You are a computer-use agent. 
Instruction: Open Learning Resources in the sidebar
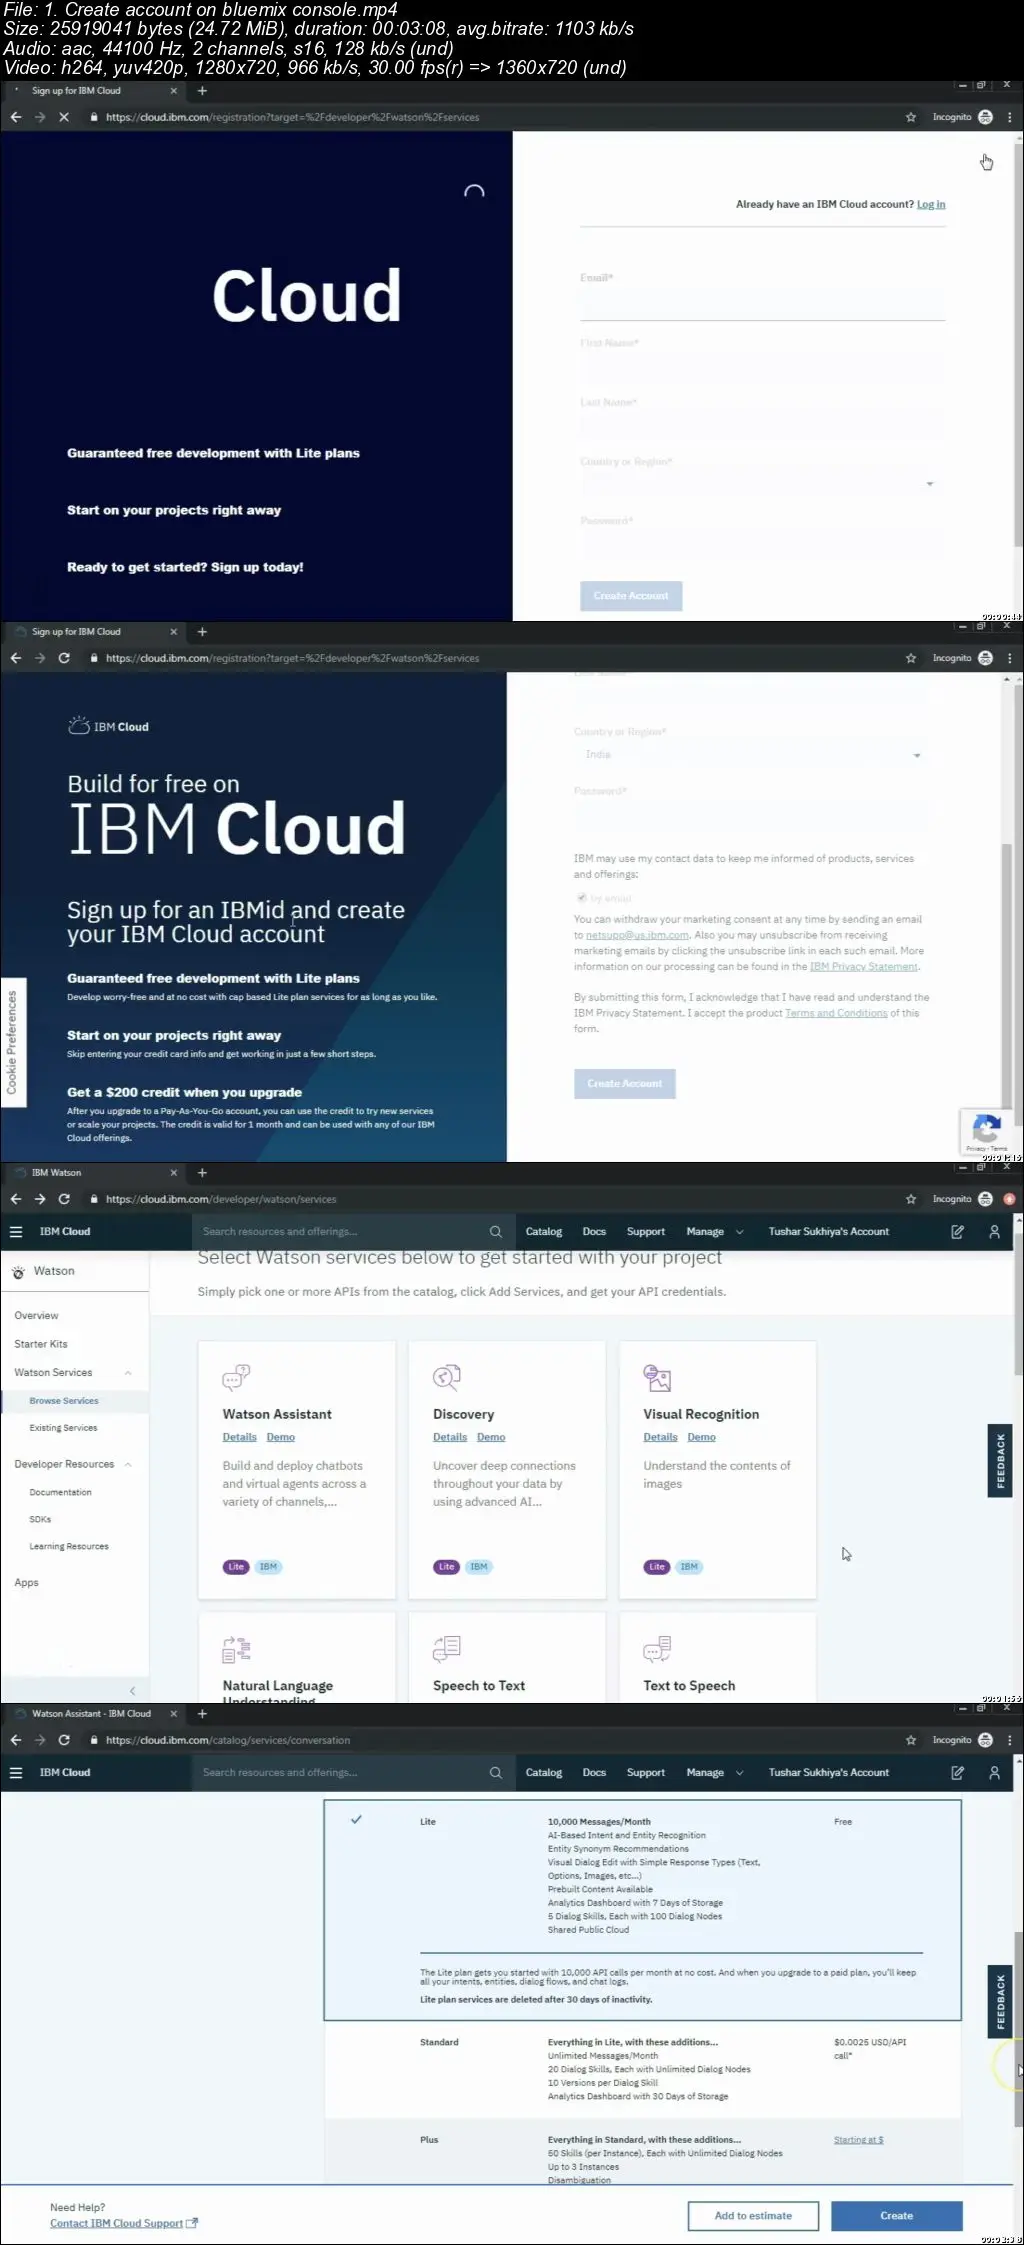coord(69,1546)
